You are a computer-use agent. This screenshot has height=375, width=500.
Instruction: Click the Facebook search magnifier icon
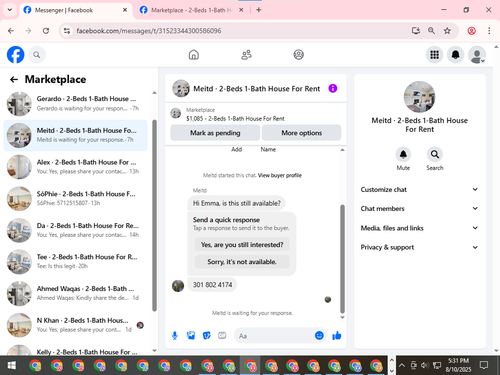coord(37,55)
